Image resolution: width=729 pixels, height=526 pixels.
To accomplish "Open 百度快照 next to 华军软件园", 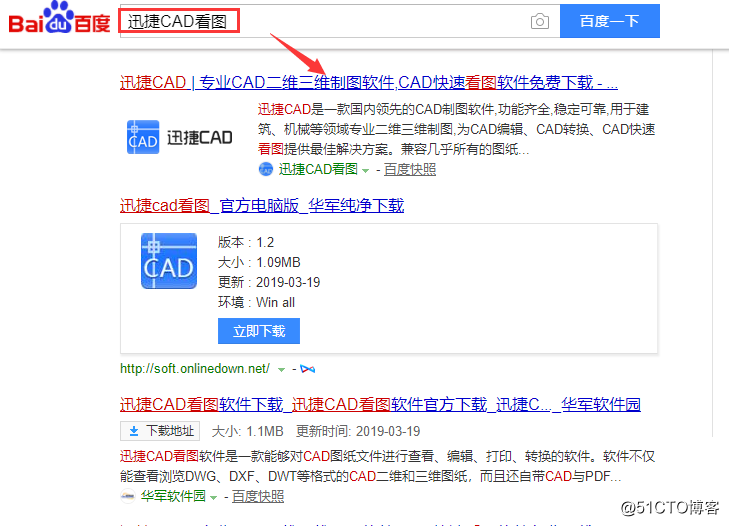I will pos(258,496).
